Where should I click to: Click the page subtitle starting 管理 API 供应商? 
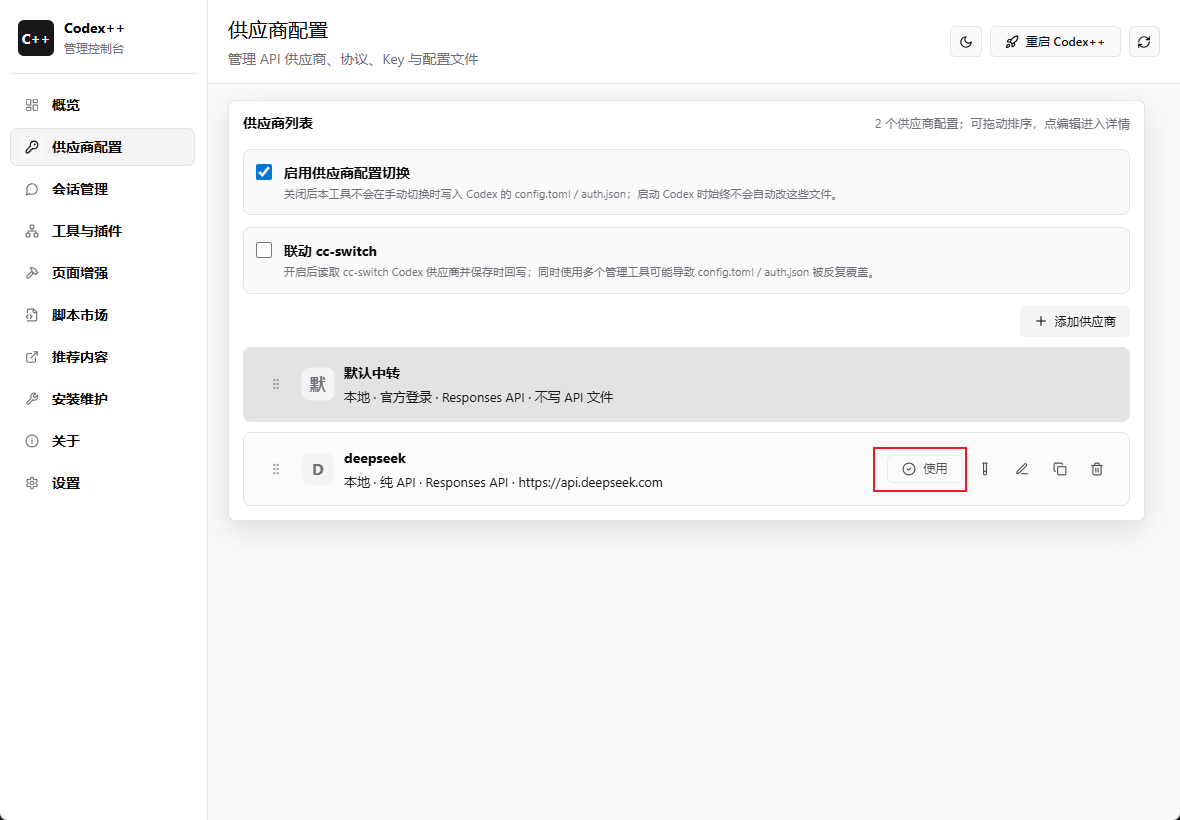353,59
